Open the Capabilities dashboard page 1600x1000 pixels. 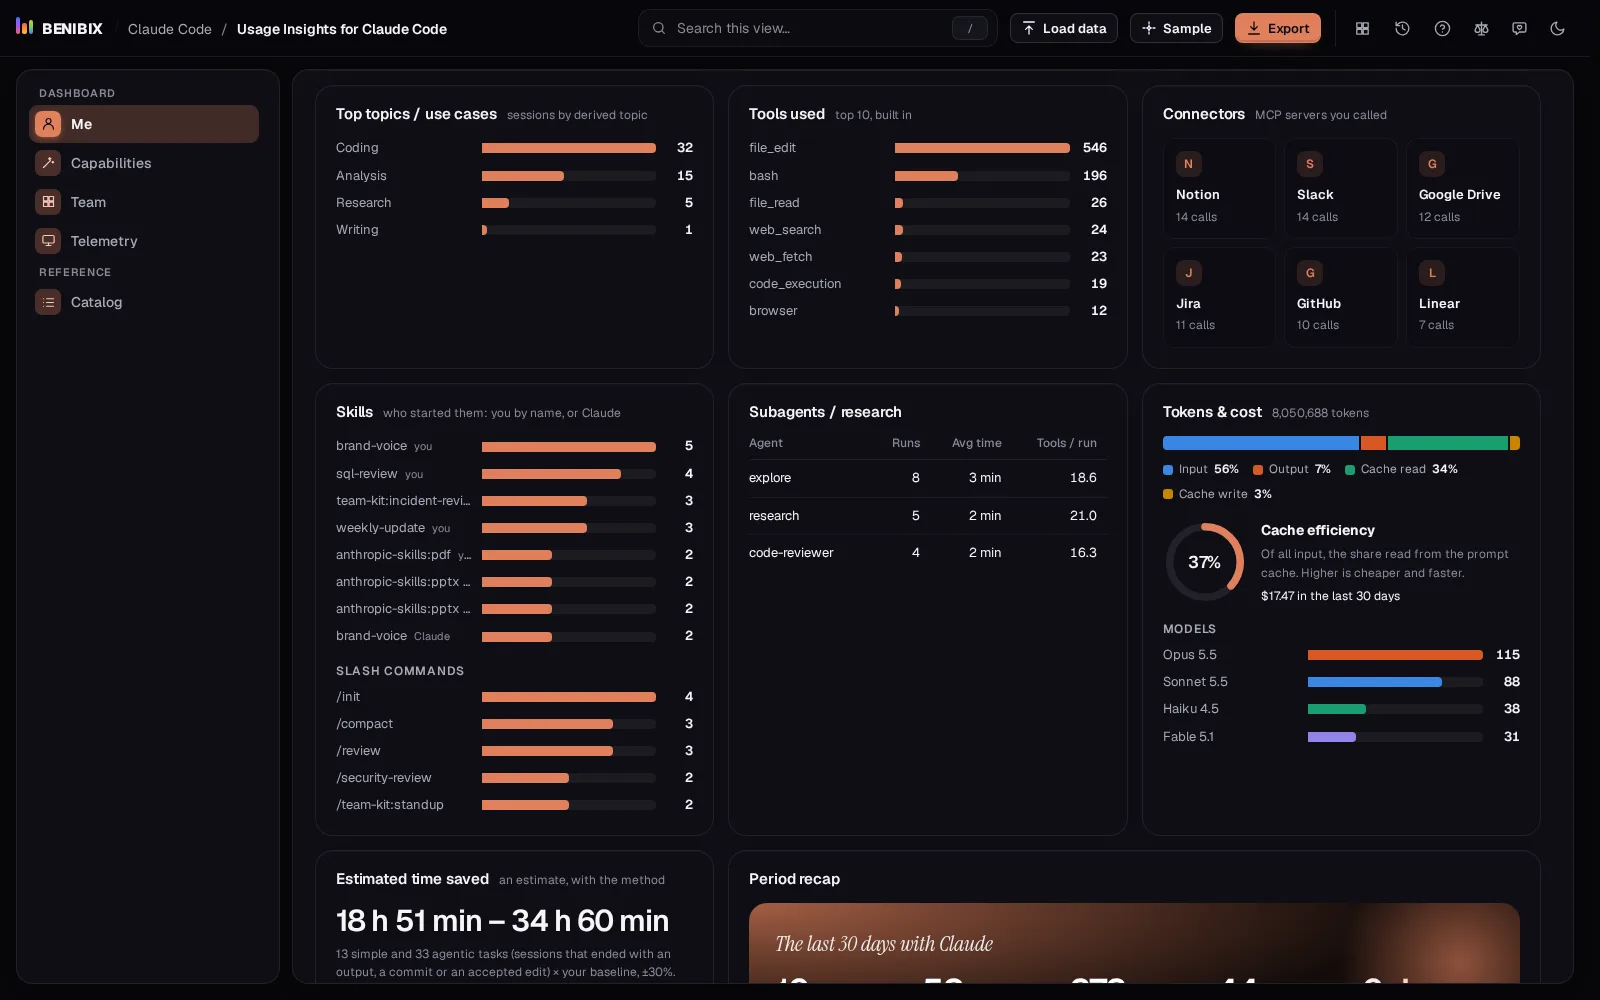[x=144, y=163]
